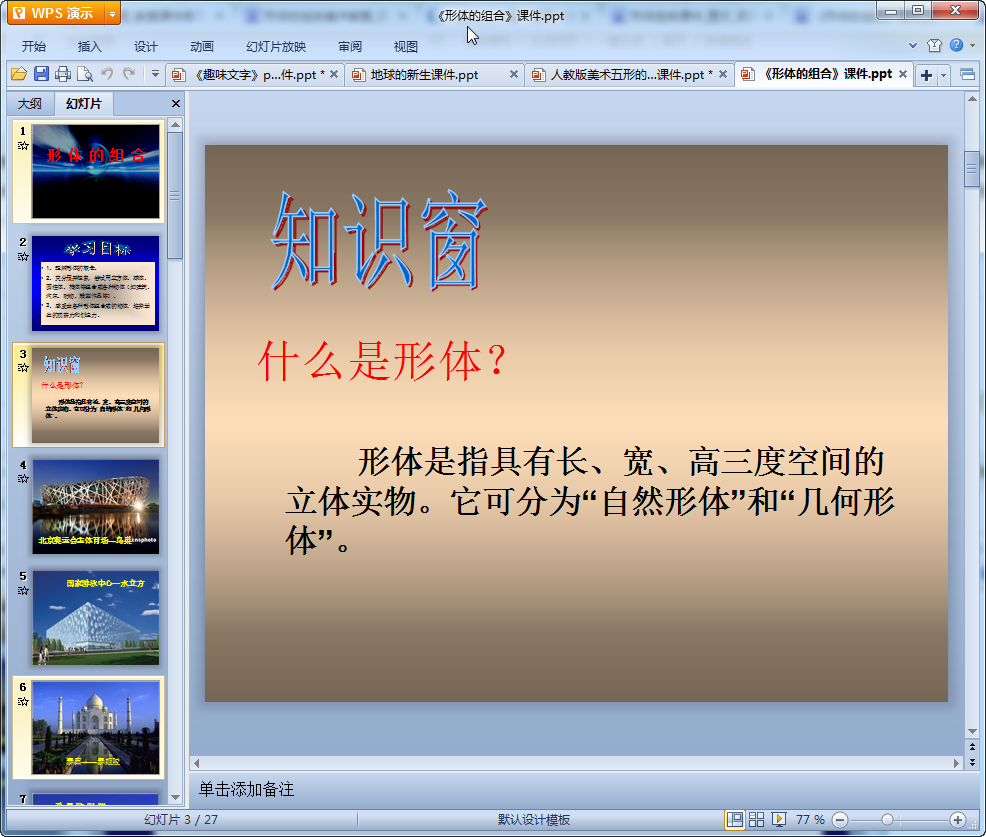Close the slide thumbnail panel
Screen dimensions: 986x837
point(176,104)
